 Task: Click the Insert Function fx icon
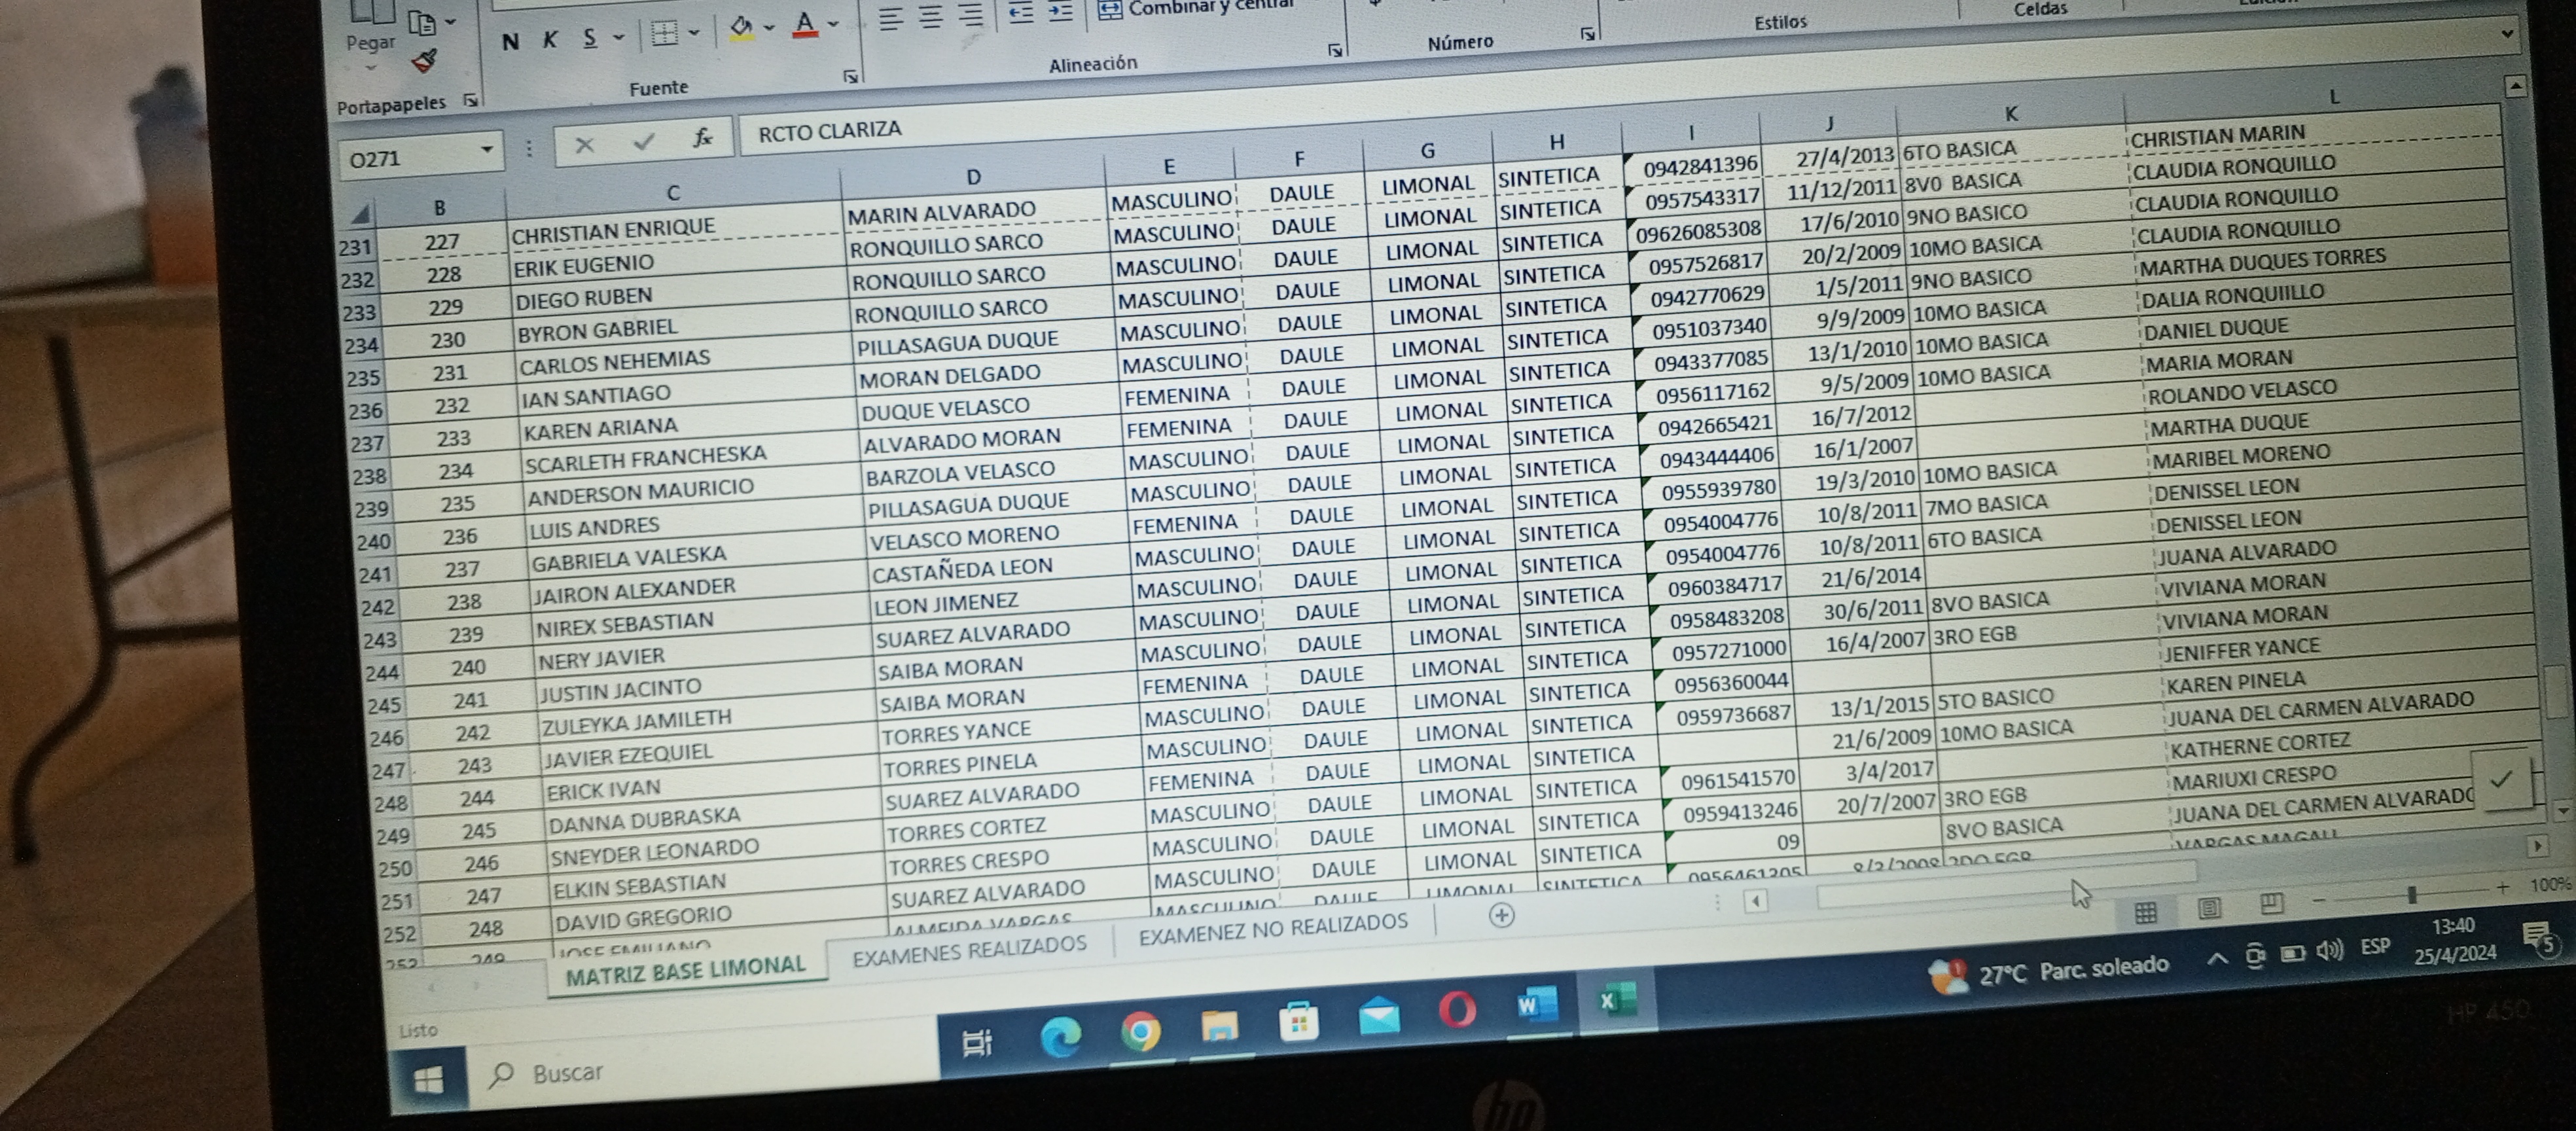702,138
